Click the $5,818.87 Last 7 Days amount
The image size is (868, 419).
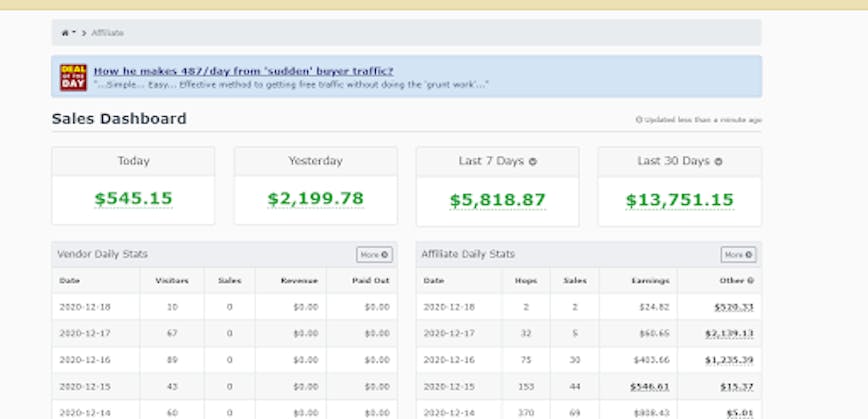[498, 200]
